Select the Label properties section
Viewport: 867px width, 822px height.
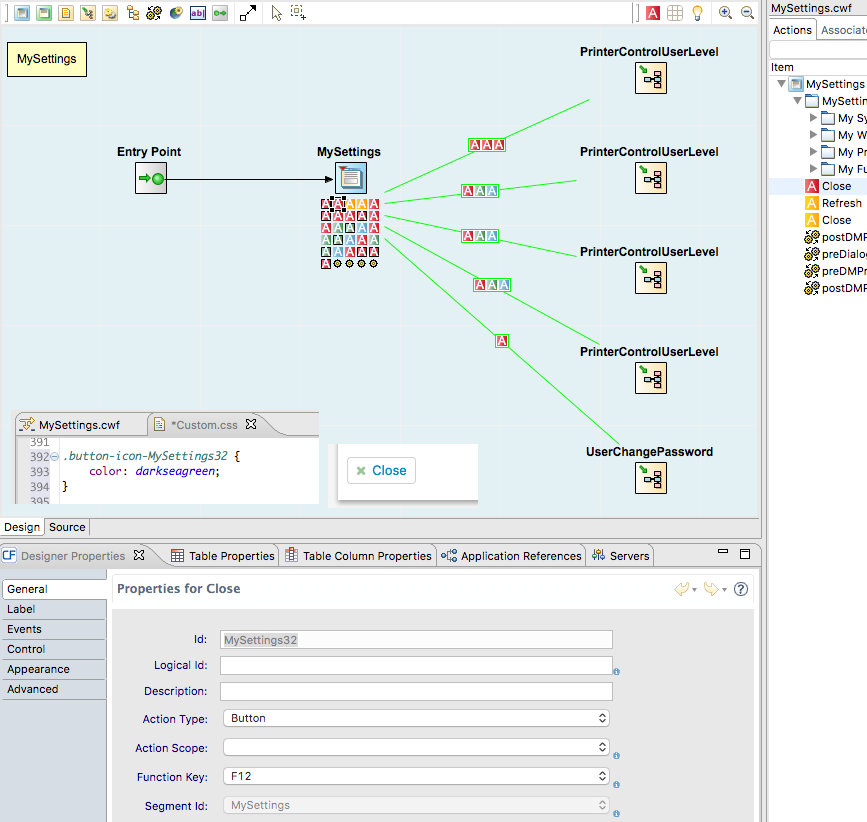[54, 609]
